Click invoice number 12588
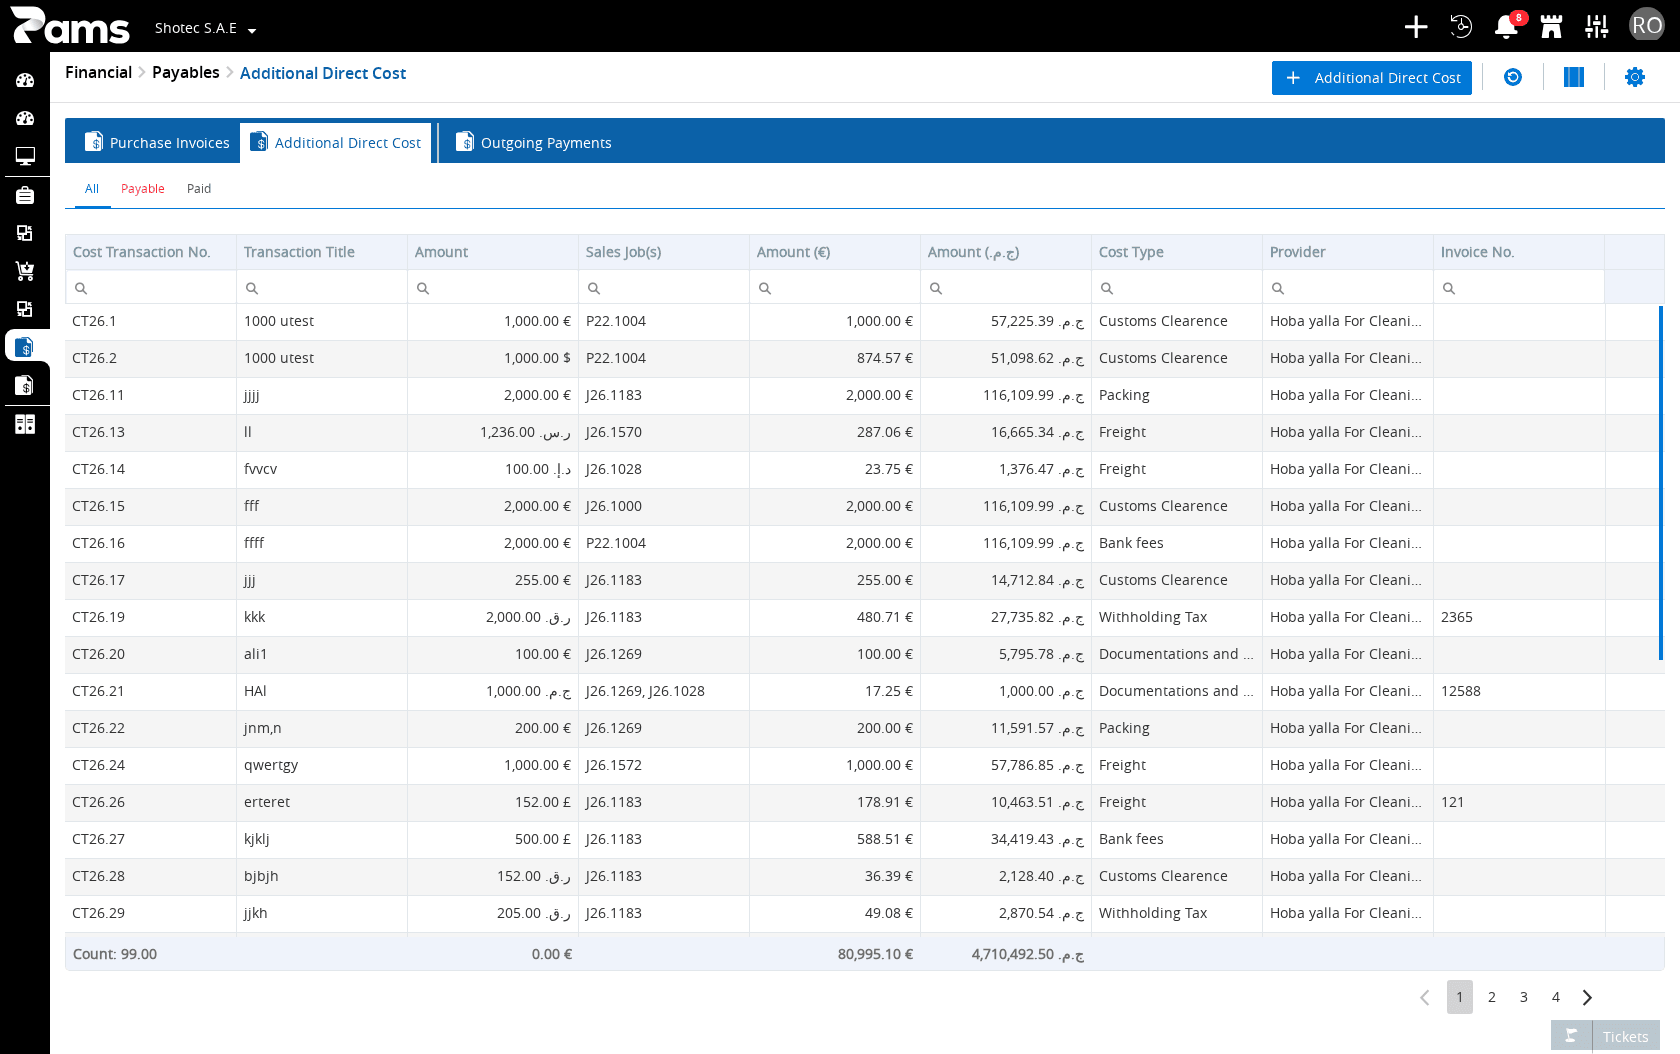 [1460, 691]
